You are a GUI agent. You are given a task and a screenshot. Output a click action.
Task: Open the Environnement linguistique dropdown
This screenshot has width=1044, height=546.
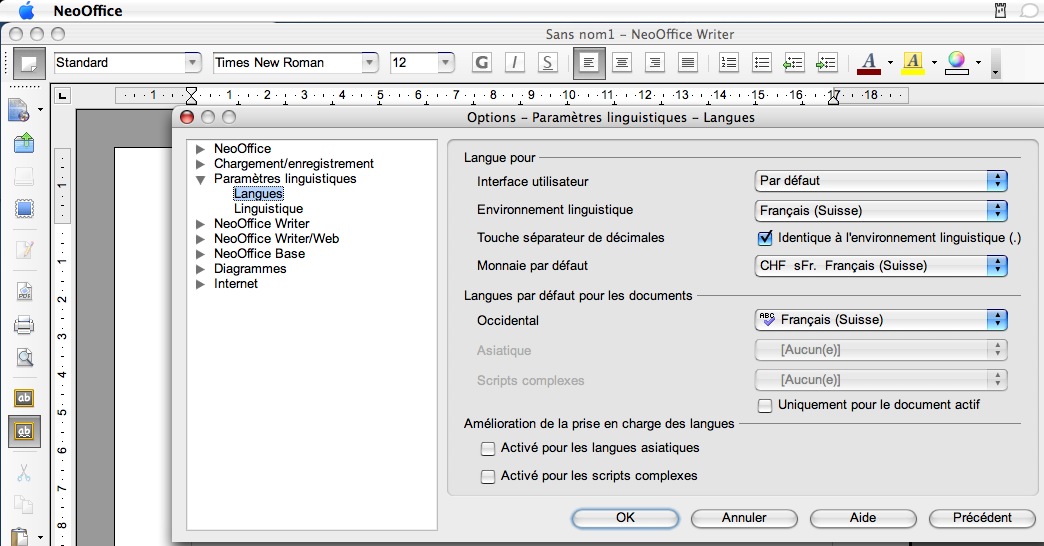click(881, 210)
